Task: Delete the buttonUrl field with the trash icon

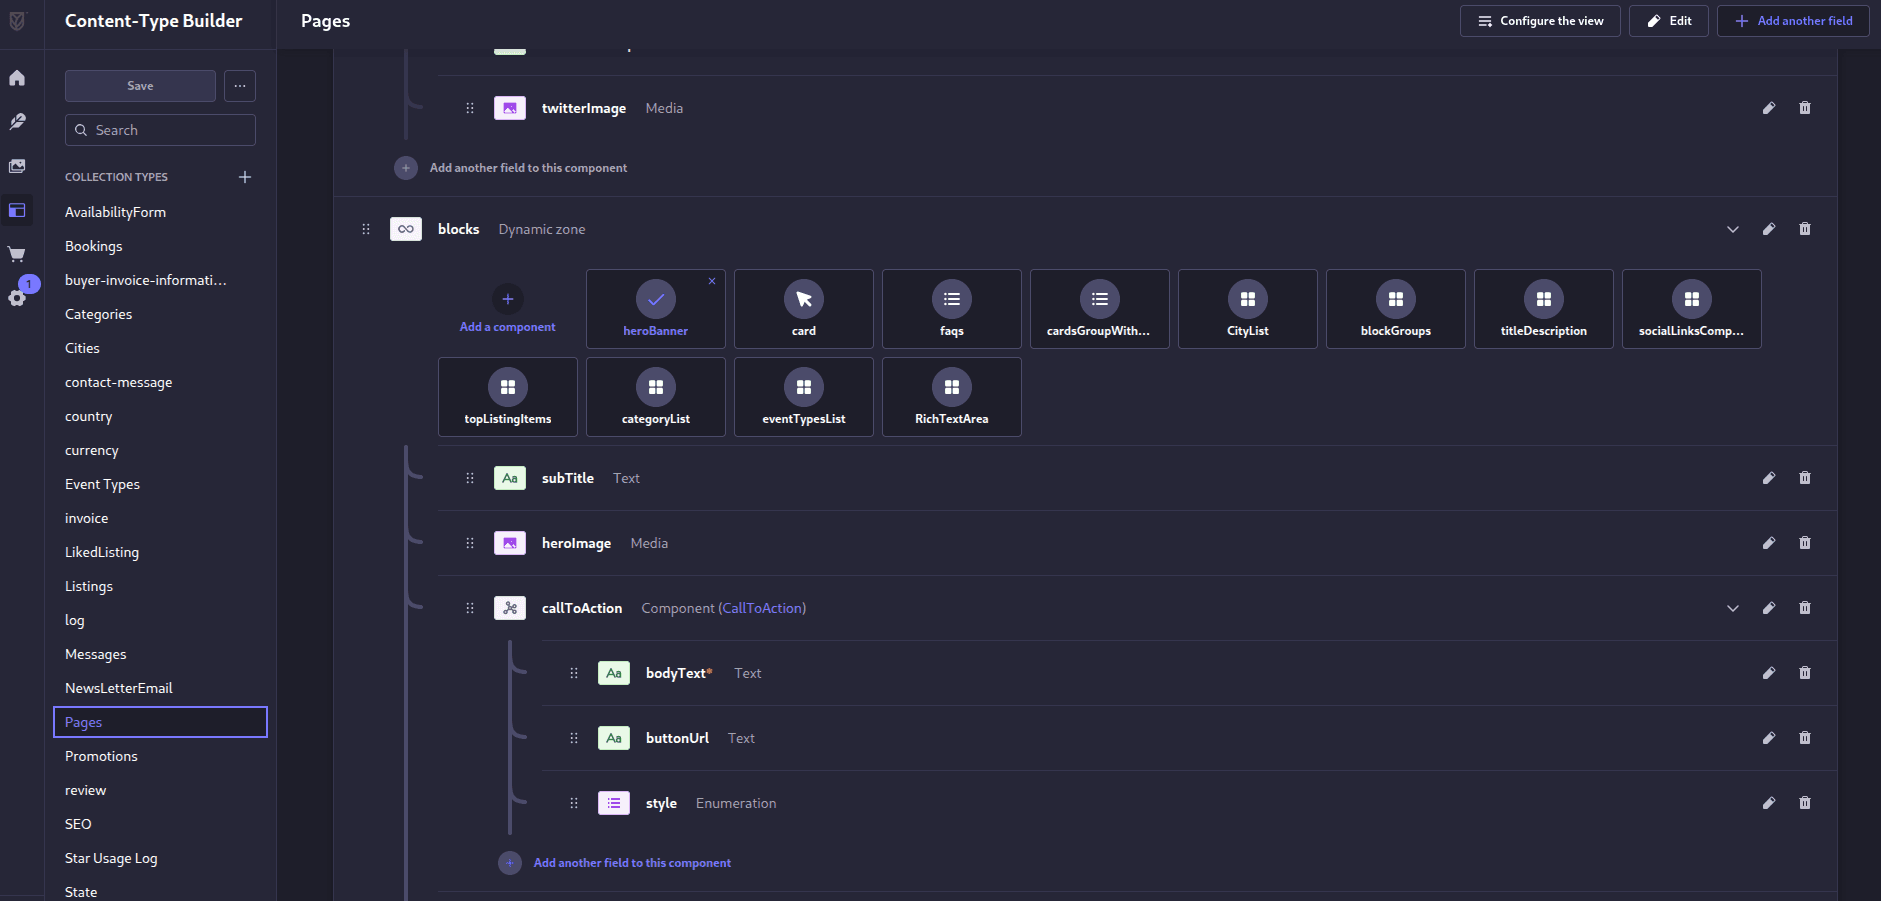Action: point(1805,738)
